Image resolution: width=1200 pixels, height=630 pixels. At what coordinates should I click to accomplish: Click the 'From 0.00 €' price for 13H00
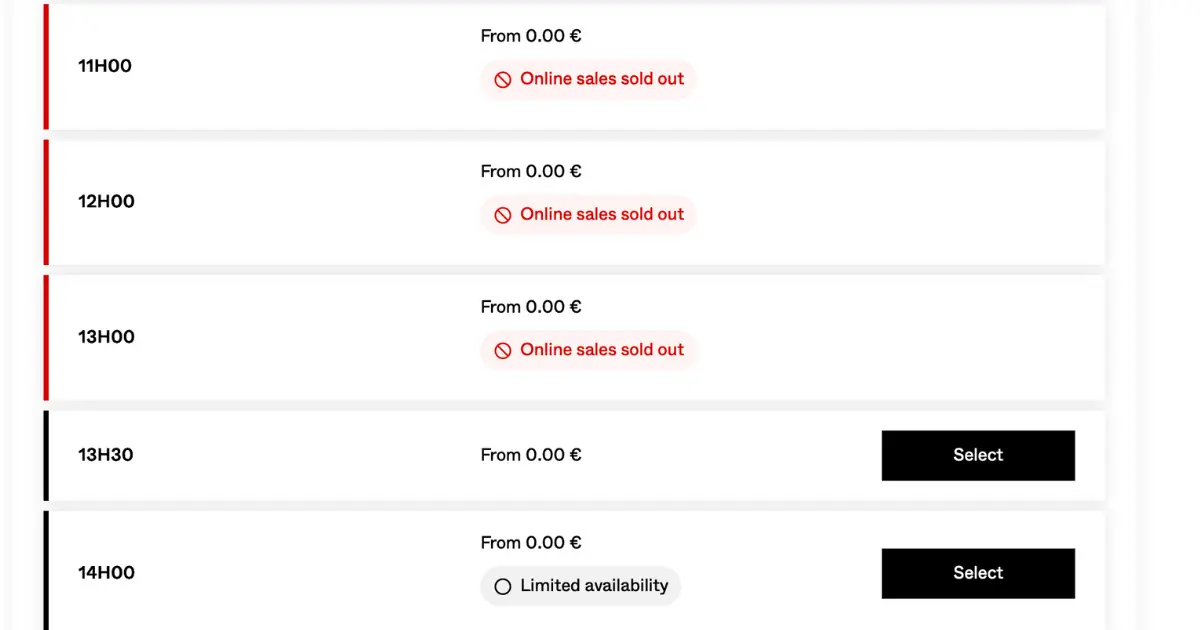click(x=530, y=307)
